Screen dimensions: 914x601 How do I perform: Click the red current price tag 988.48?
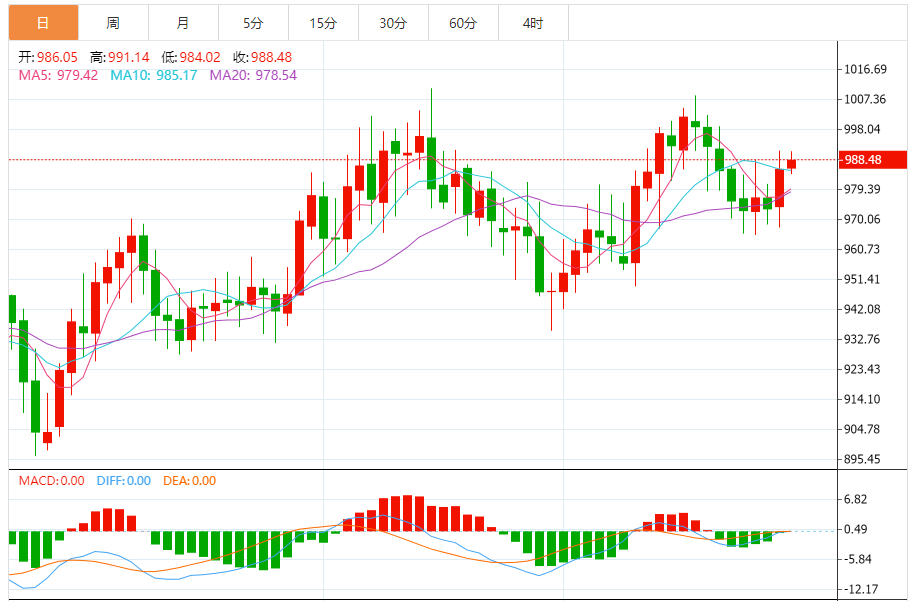click(x=873, y=160)
